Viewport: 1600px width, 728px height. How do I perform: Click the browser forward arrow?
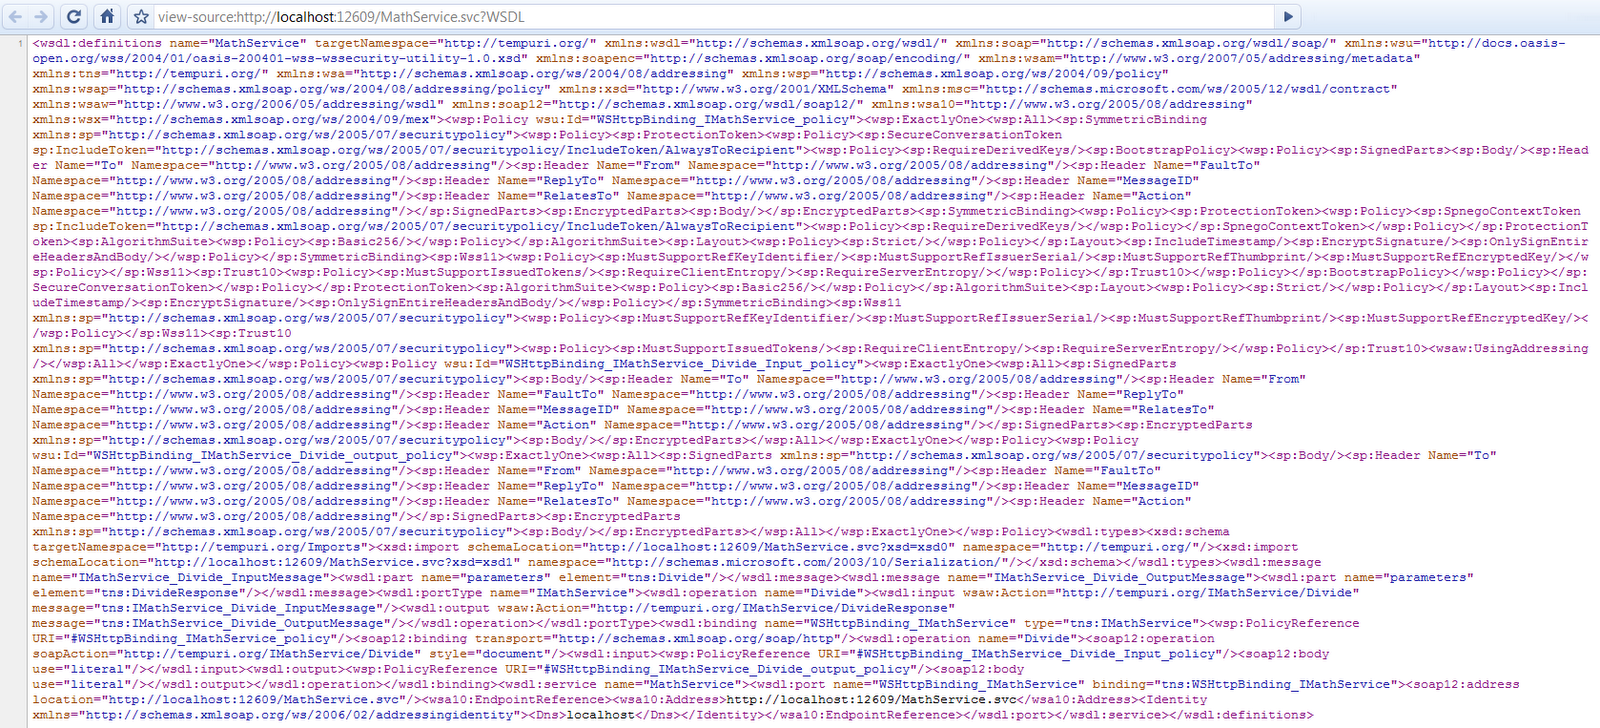40,16
